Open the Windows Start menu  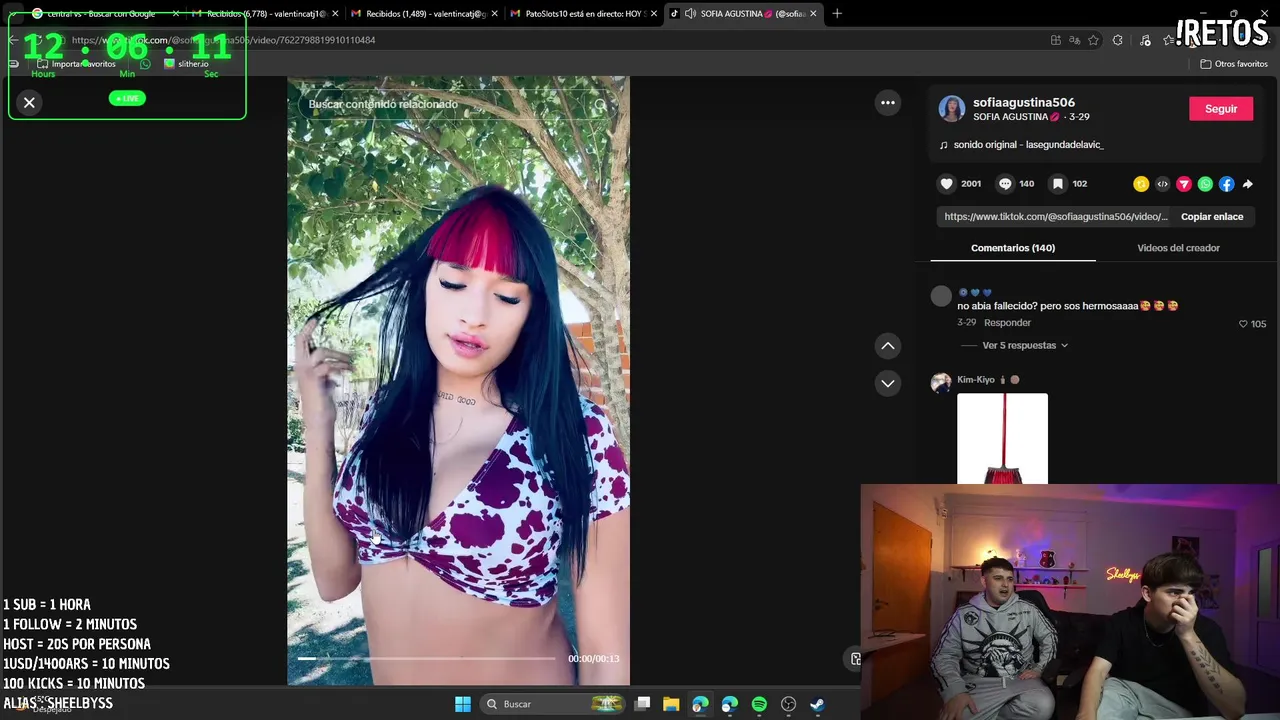click(463, 704)
